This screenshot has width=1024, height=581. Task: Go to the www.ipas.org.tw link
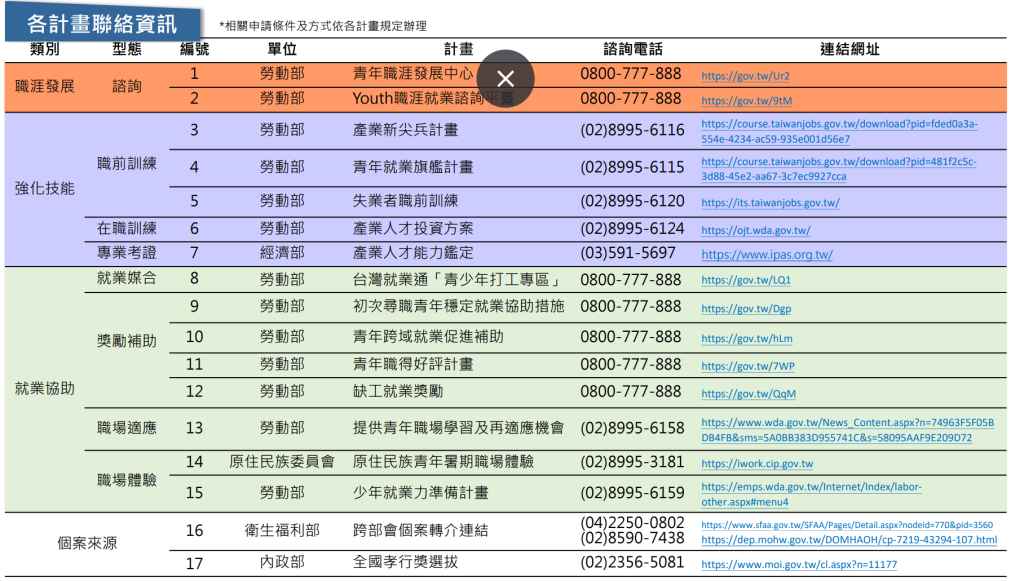(766, 255)
